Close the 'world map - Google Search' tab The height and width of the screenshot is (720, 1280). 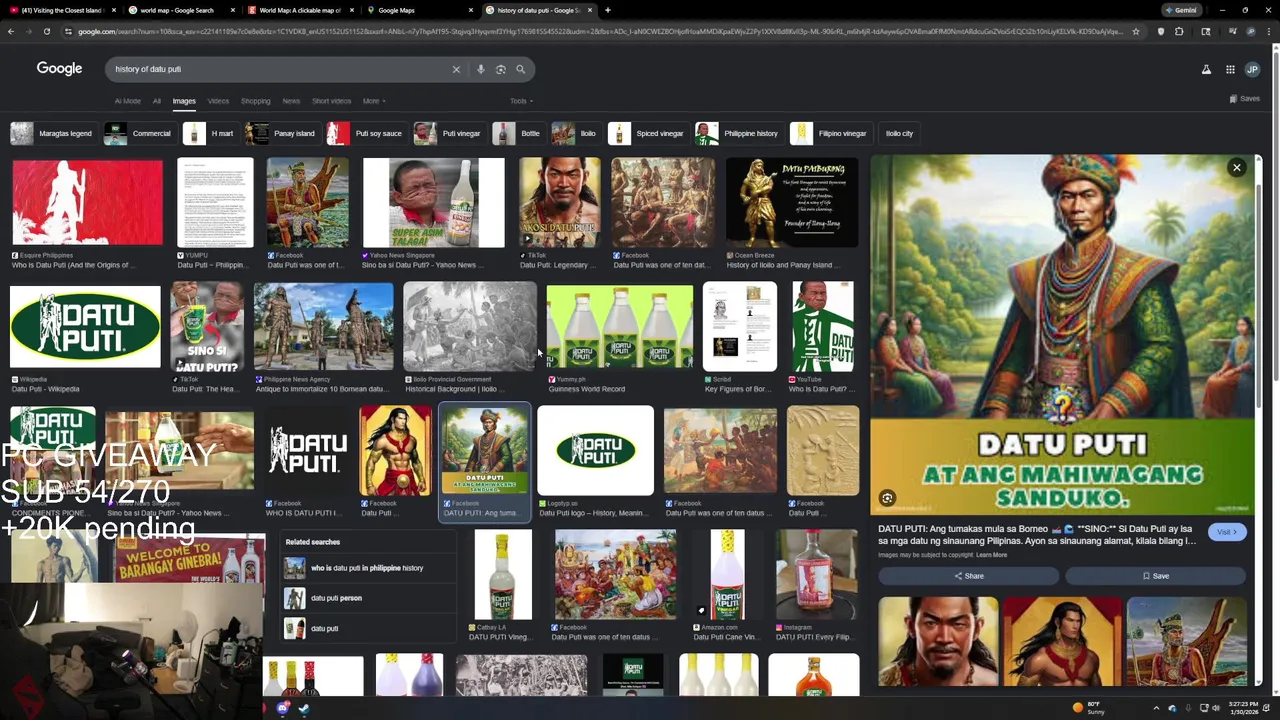coord(233,10)
